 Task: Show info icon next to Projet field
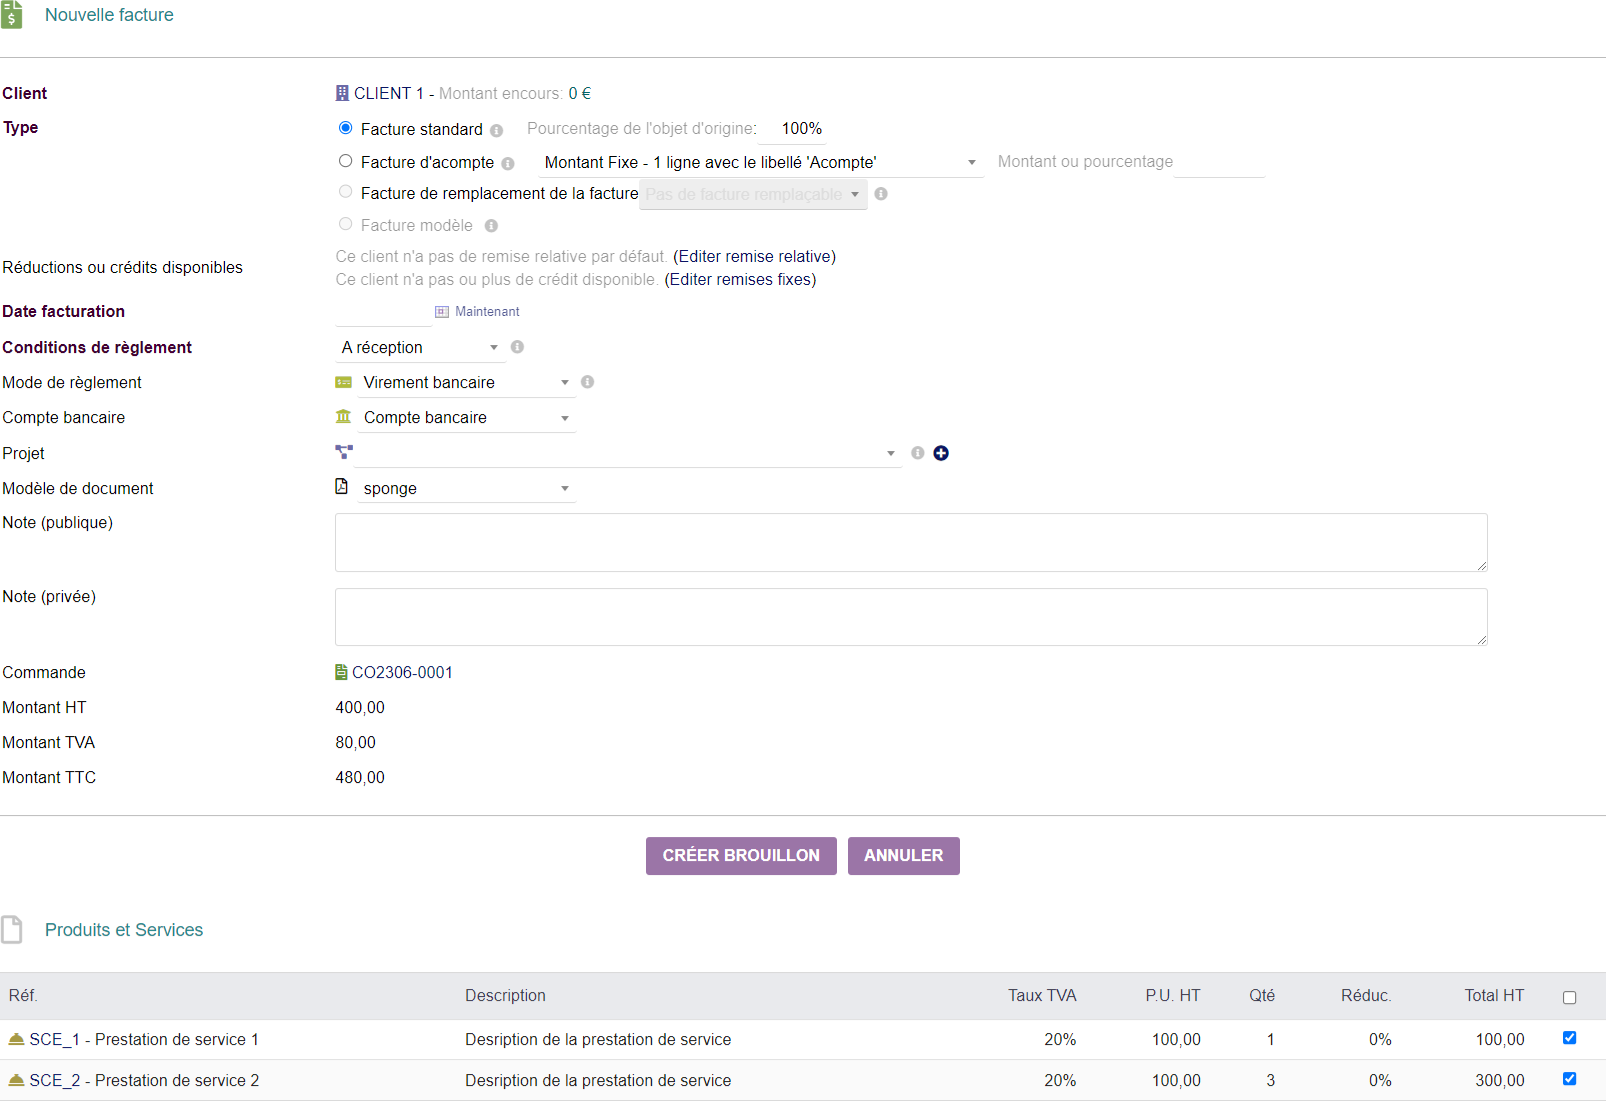coord(918,453)
